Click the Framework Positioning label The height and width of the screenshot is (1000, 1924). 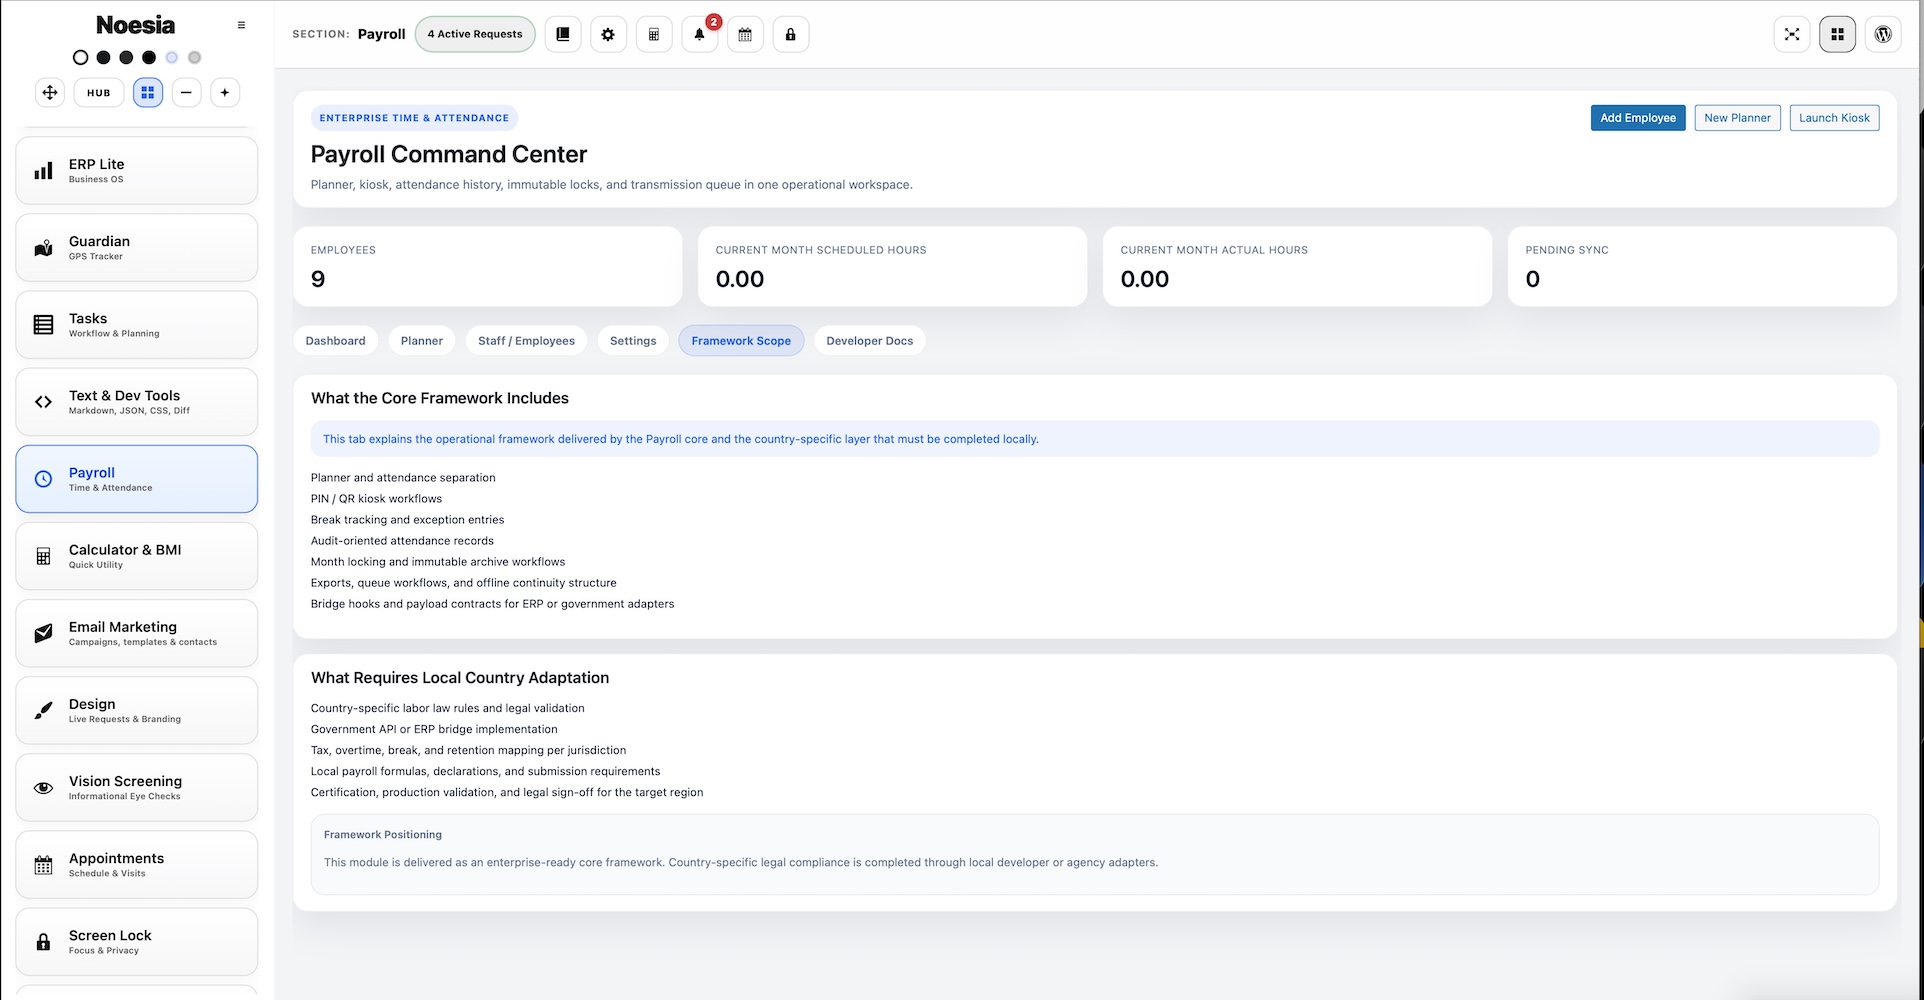coord(383,835)
